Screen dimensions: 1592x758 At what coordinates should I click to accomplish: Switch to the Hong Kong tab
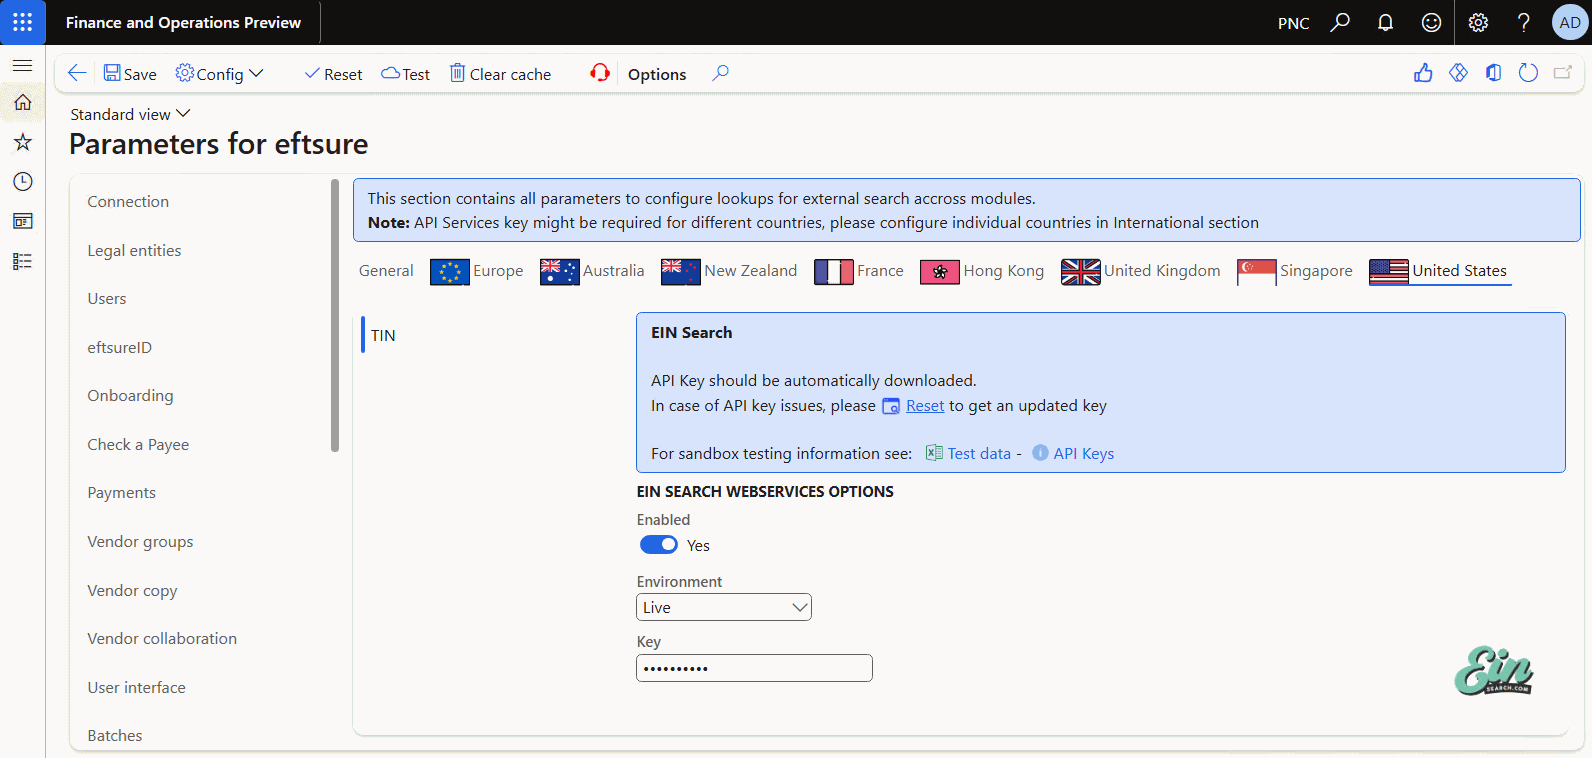[x=982, y=271]
